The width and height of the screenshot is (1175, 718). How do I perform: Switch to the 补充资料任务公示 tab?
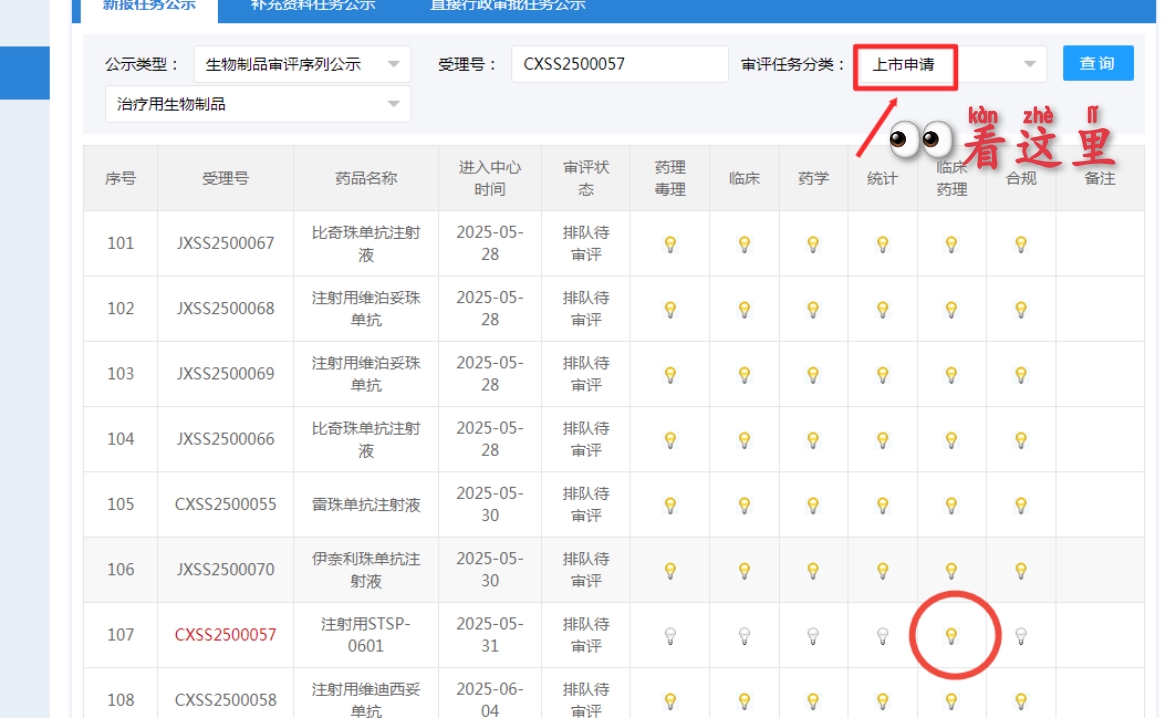(312, 6)
